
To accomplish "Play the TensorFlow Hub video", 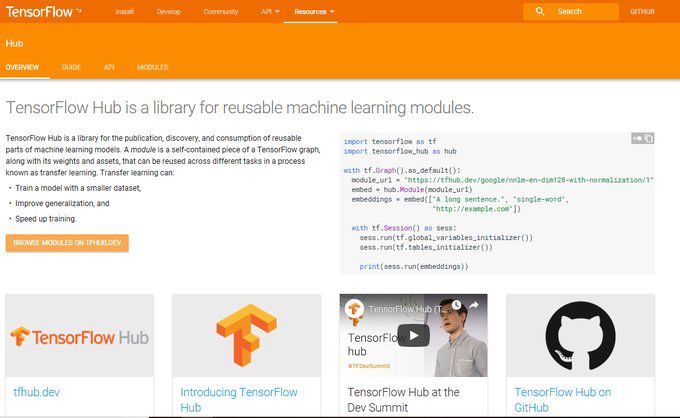I will pyautogui.click(x=413, y=336).
